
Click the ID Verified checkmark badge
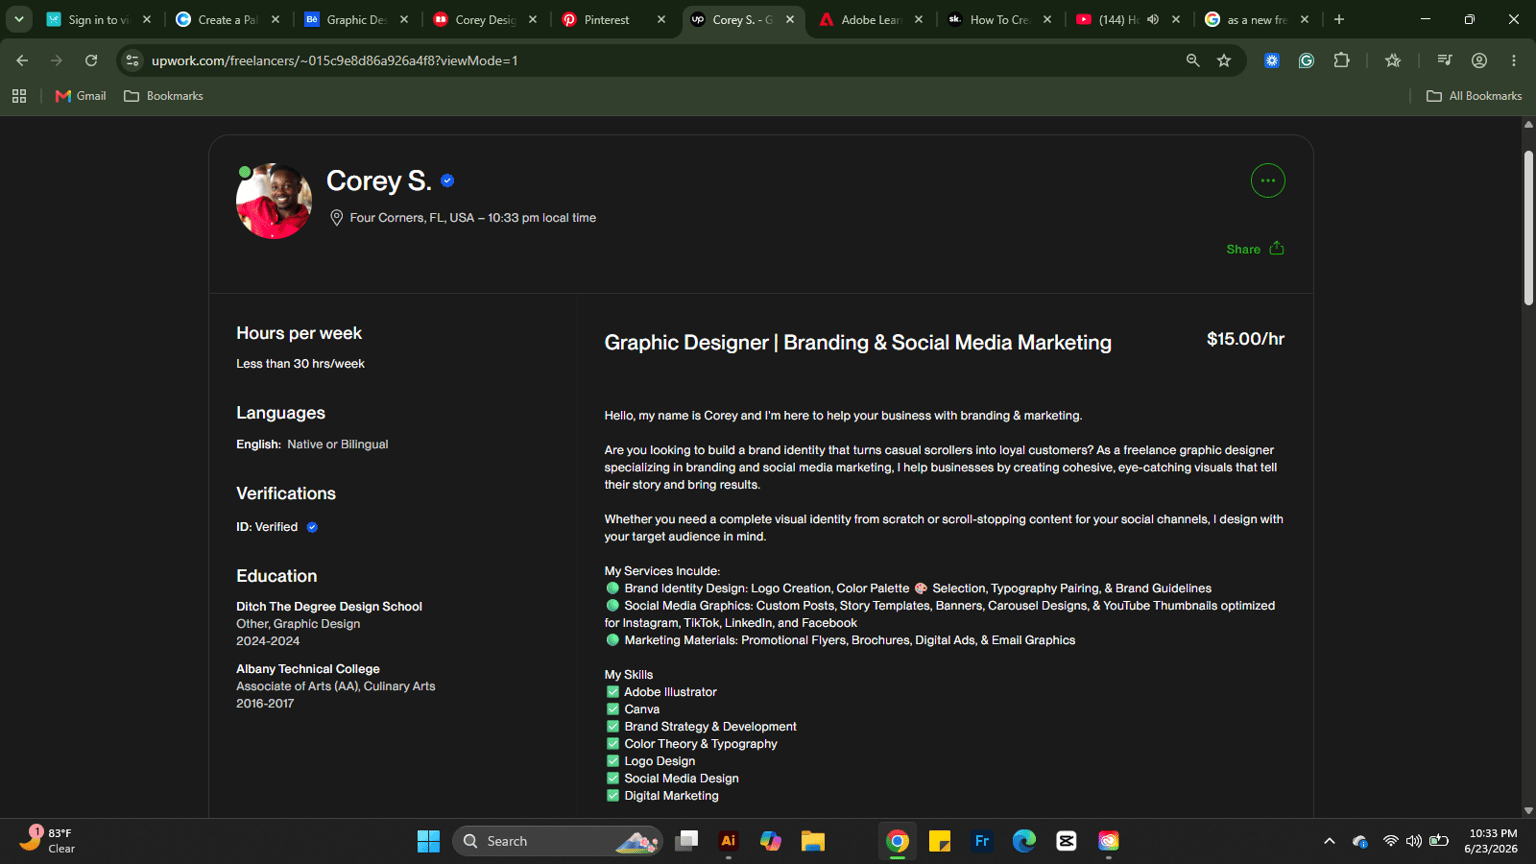(x=312, y=527)
